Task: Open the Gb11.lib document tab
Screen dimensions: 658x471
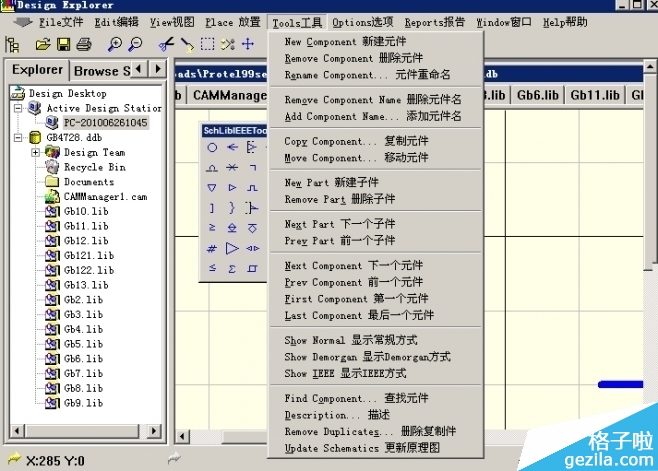Action: [x=592, y=95]
